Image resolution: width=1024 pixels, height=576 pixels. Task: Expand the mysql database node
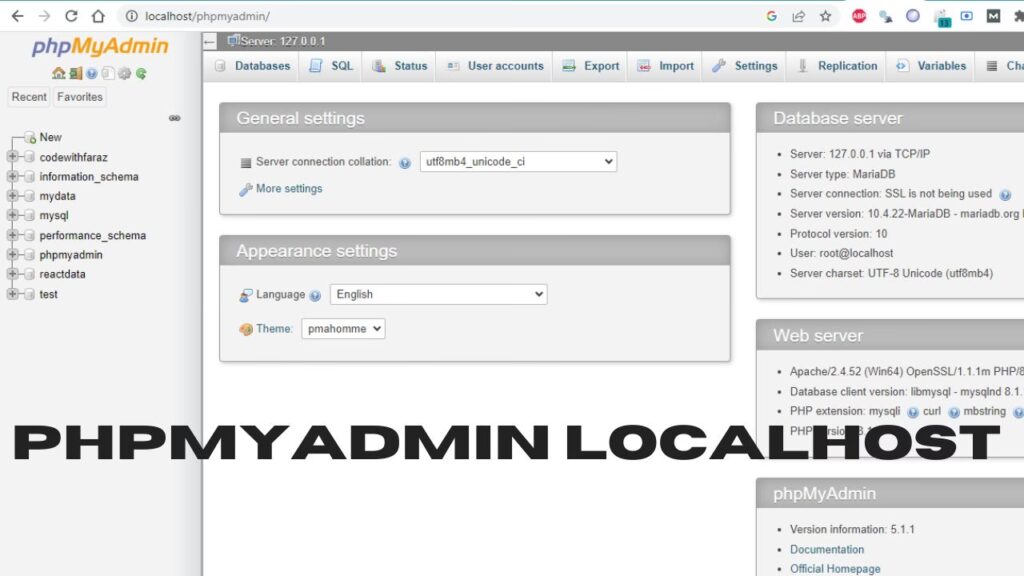[12, 215]
